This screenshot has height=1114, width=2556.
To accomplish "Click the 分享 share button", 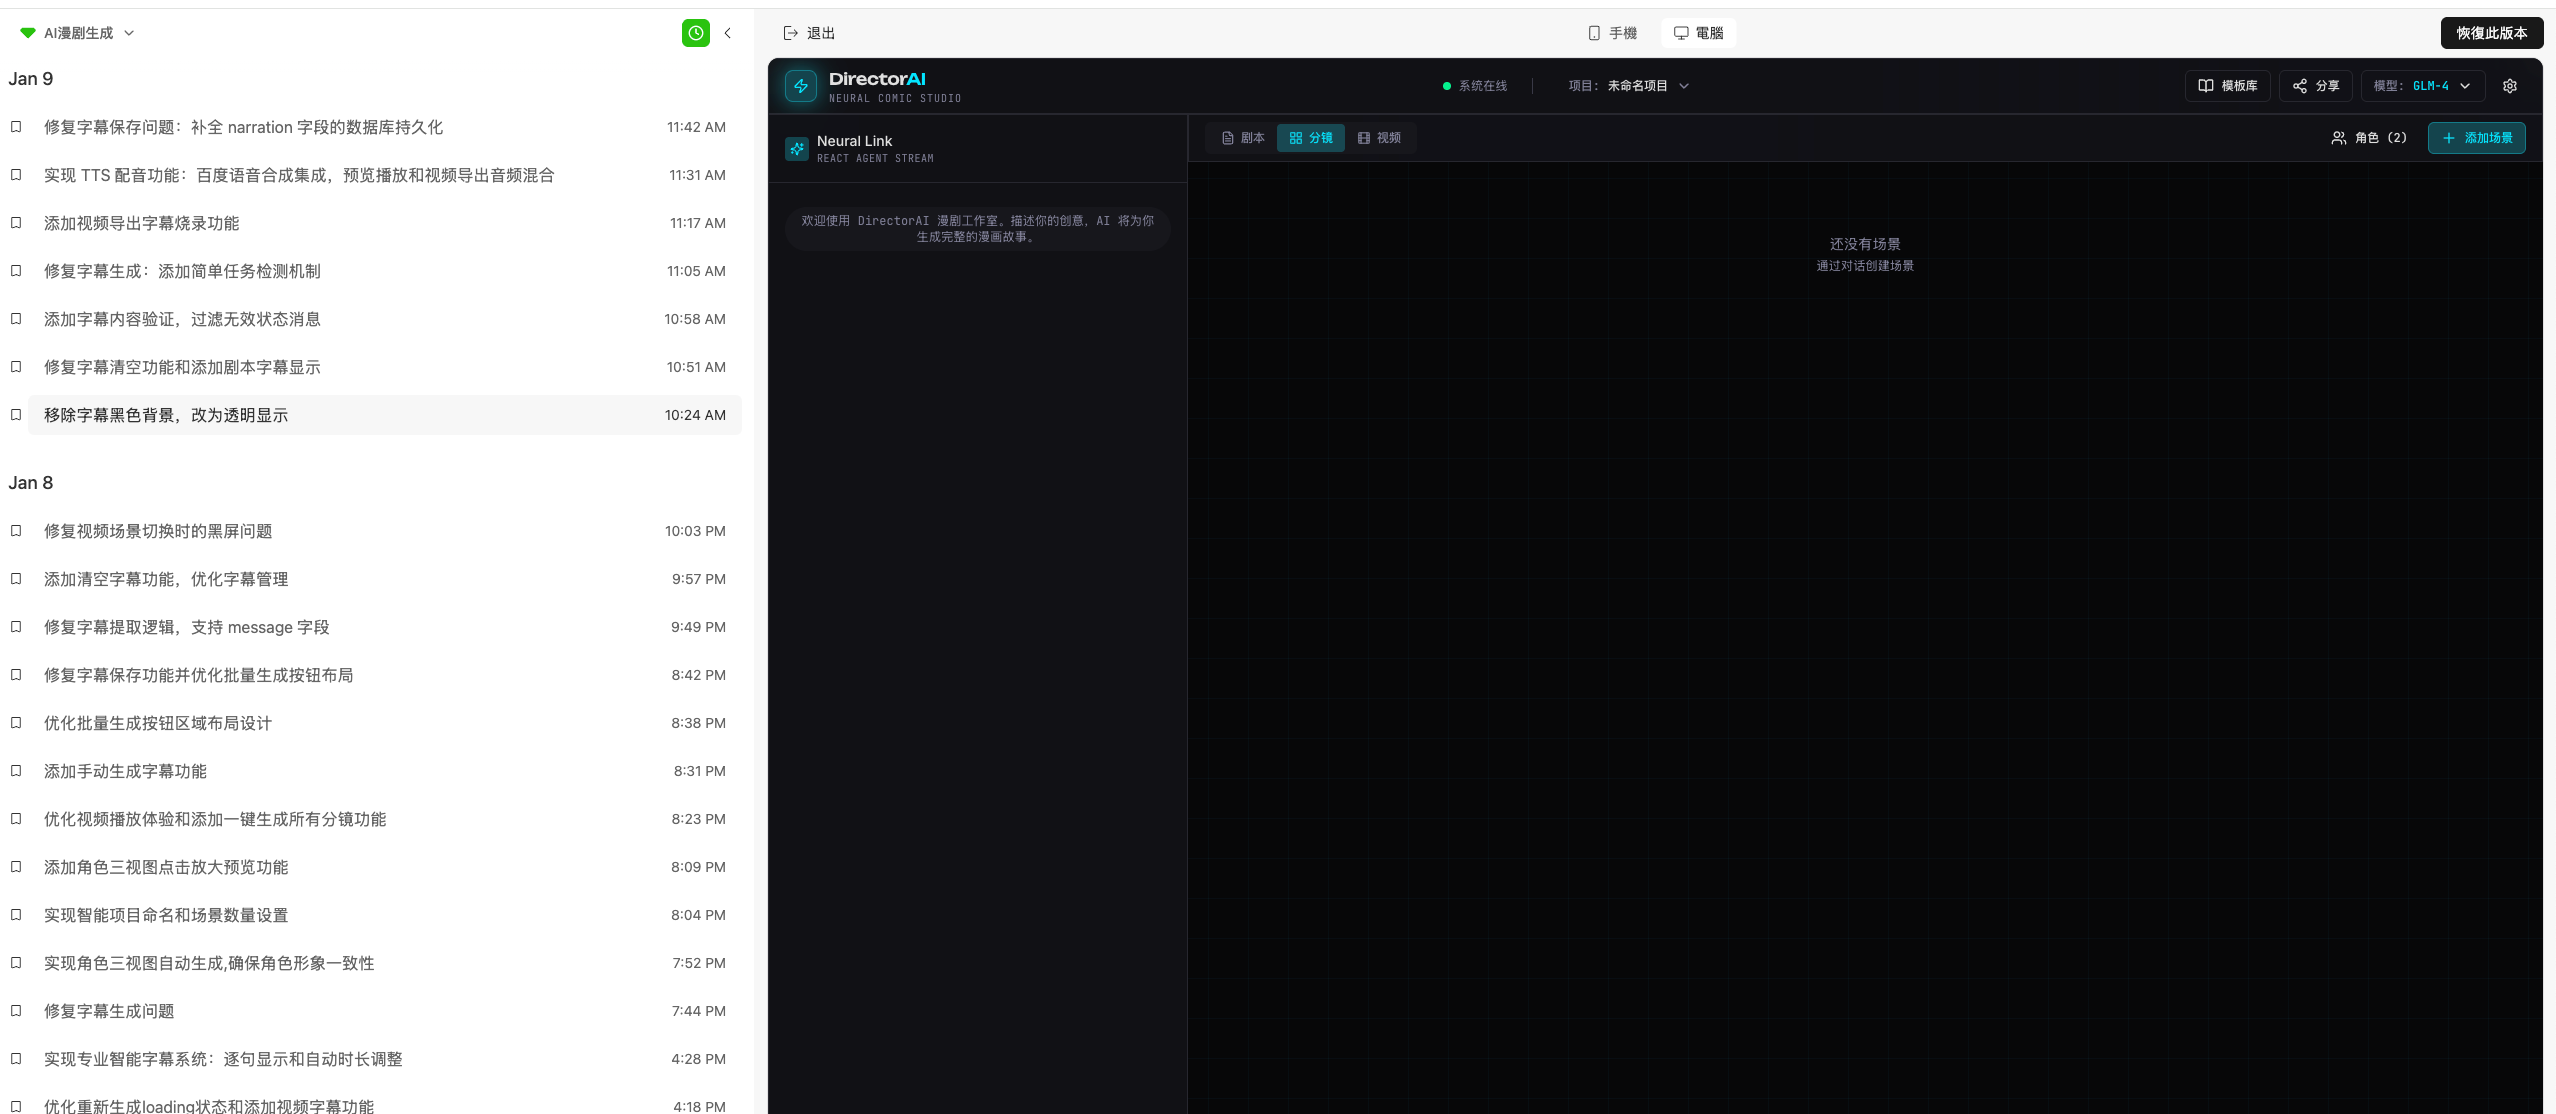I will [x=2315, y=86].
